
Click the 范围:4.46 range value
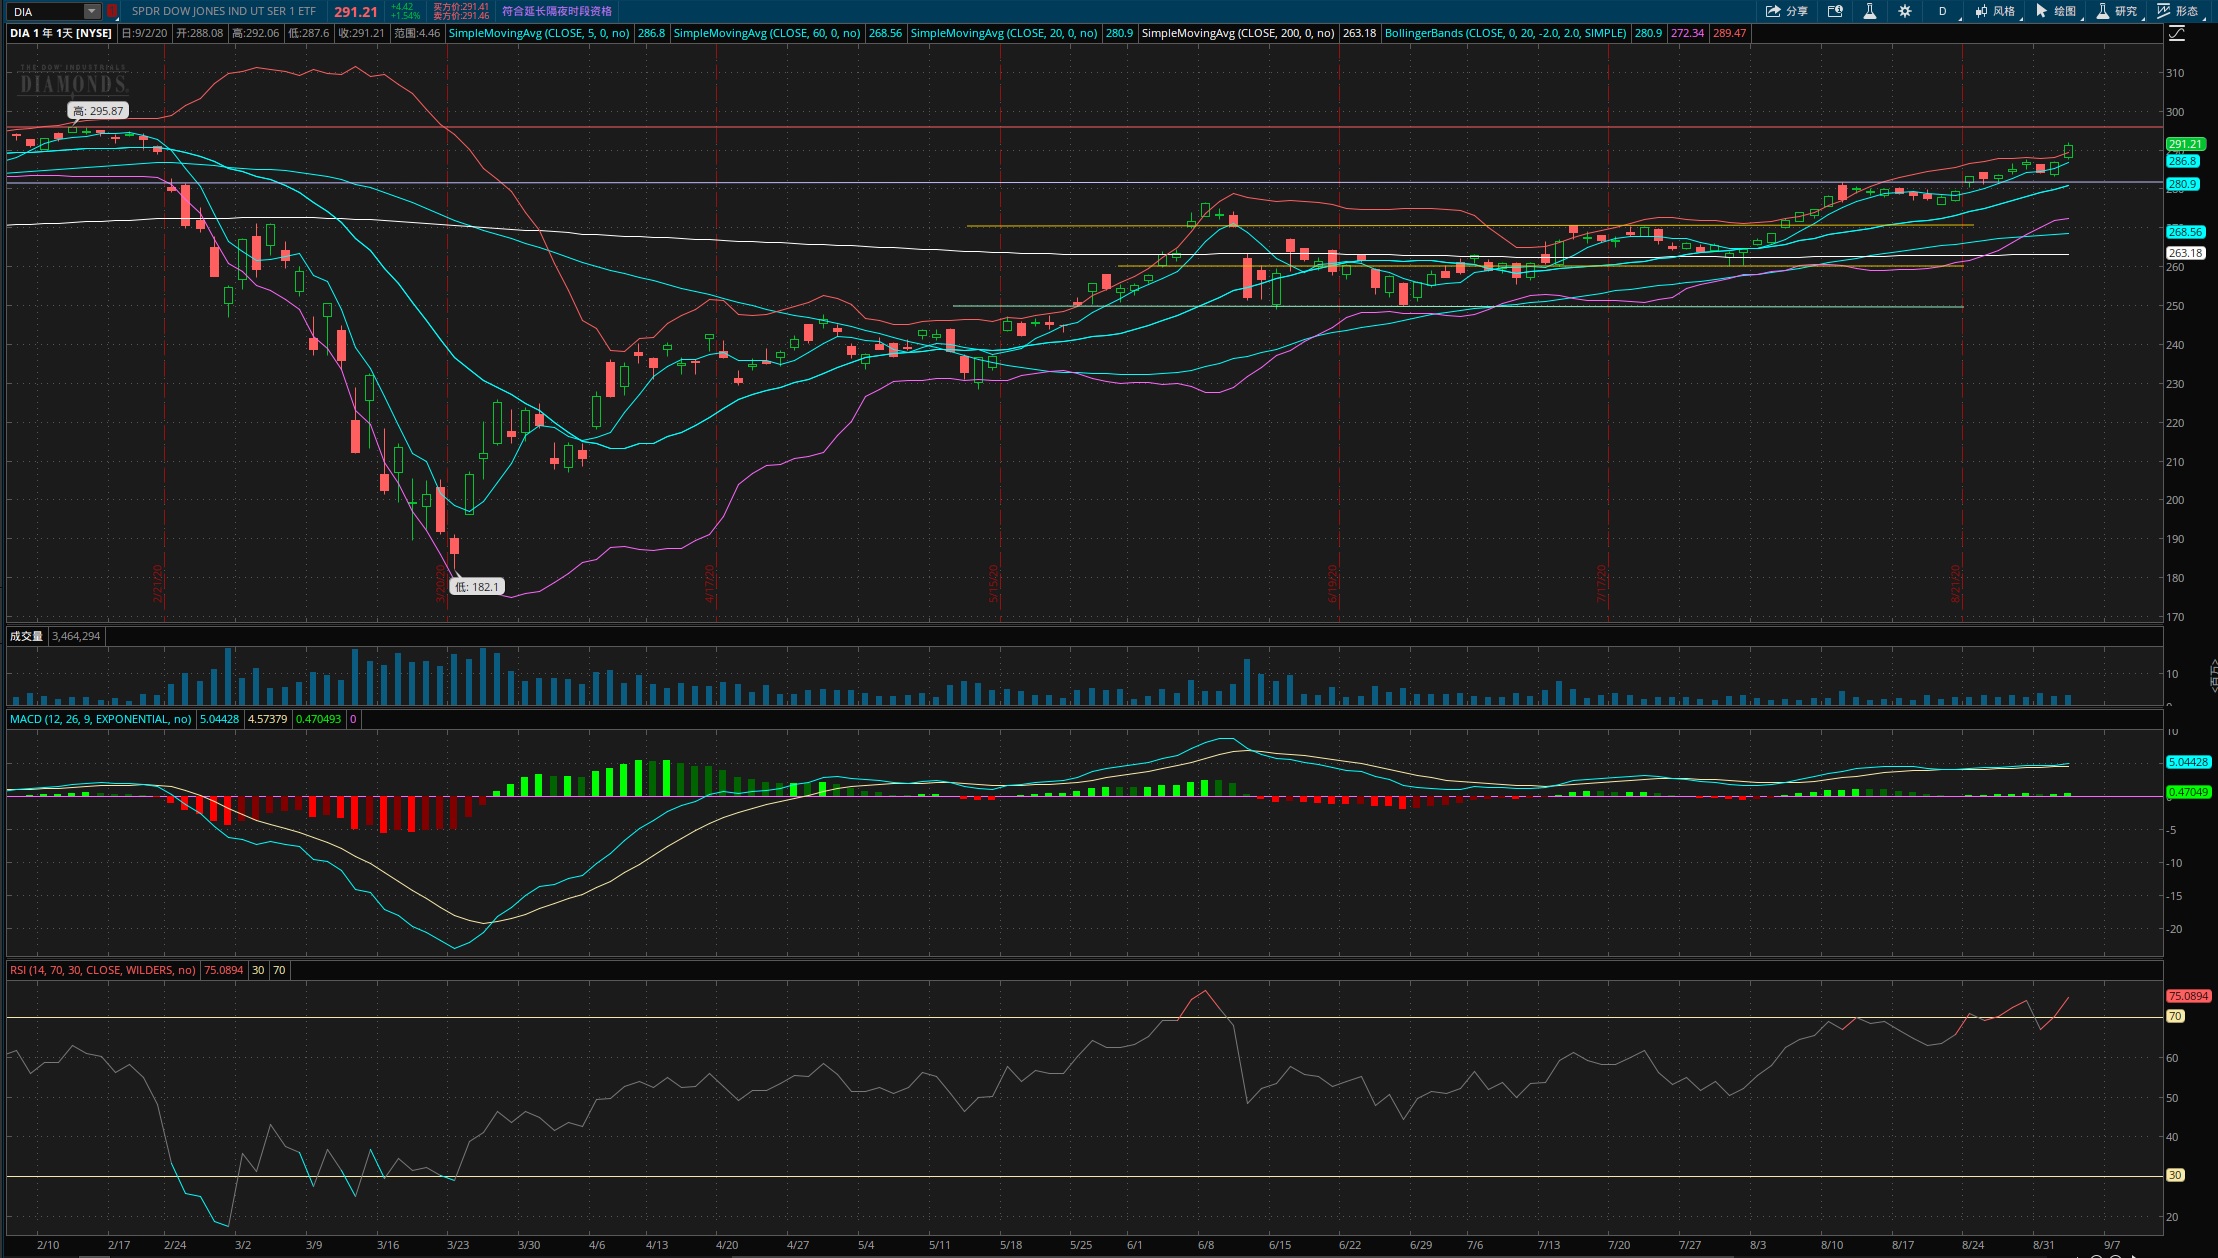(x=417, y=33)
